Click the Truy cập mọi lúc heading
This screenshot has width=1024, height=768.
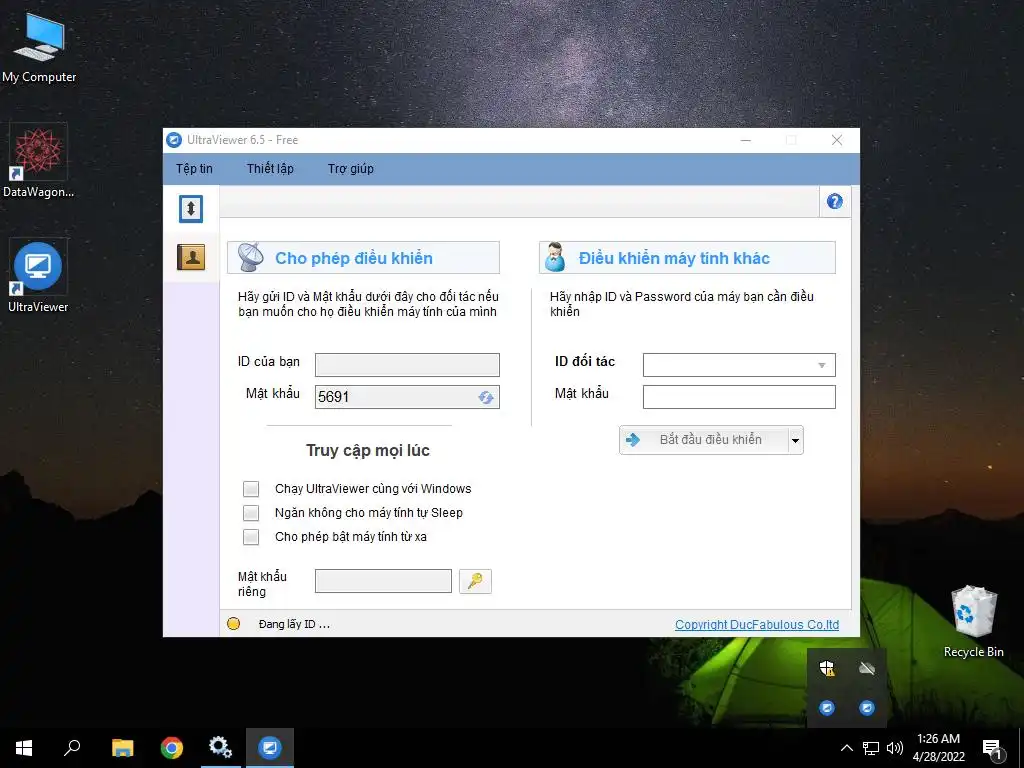368,450
